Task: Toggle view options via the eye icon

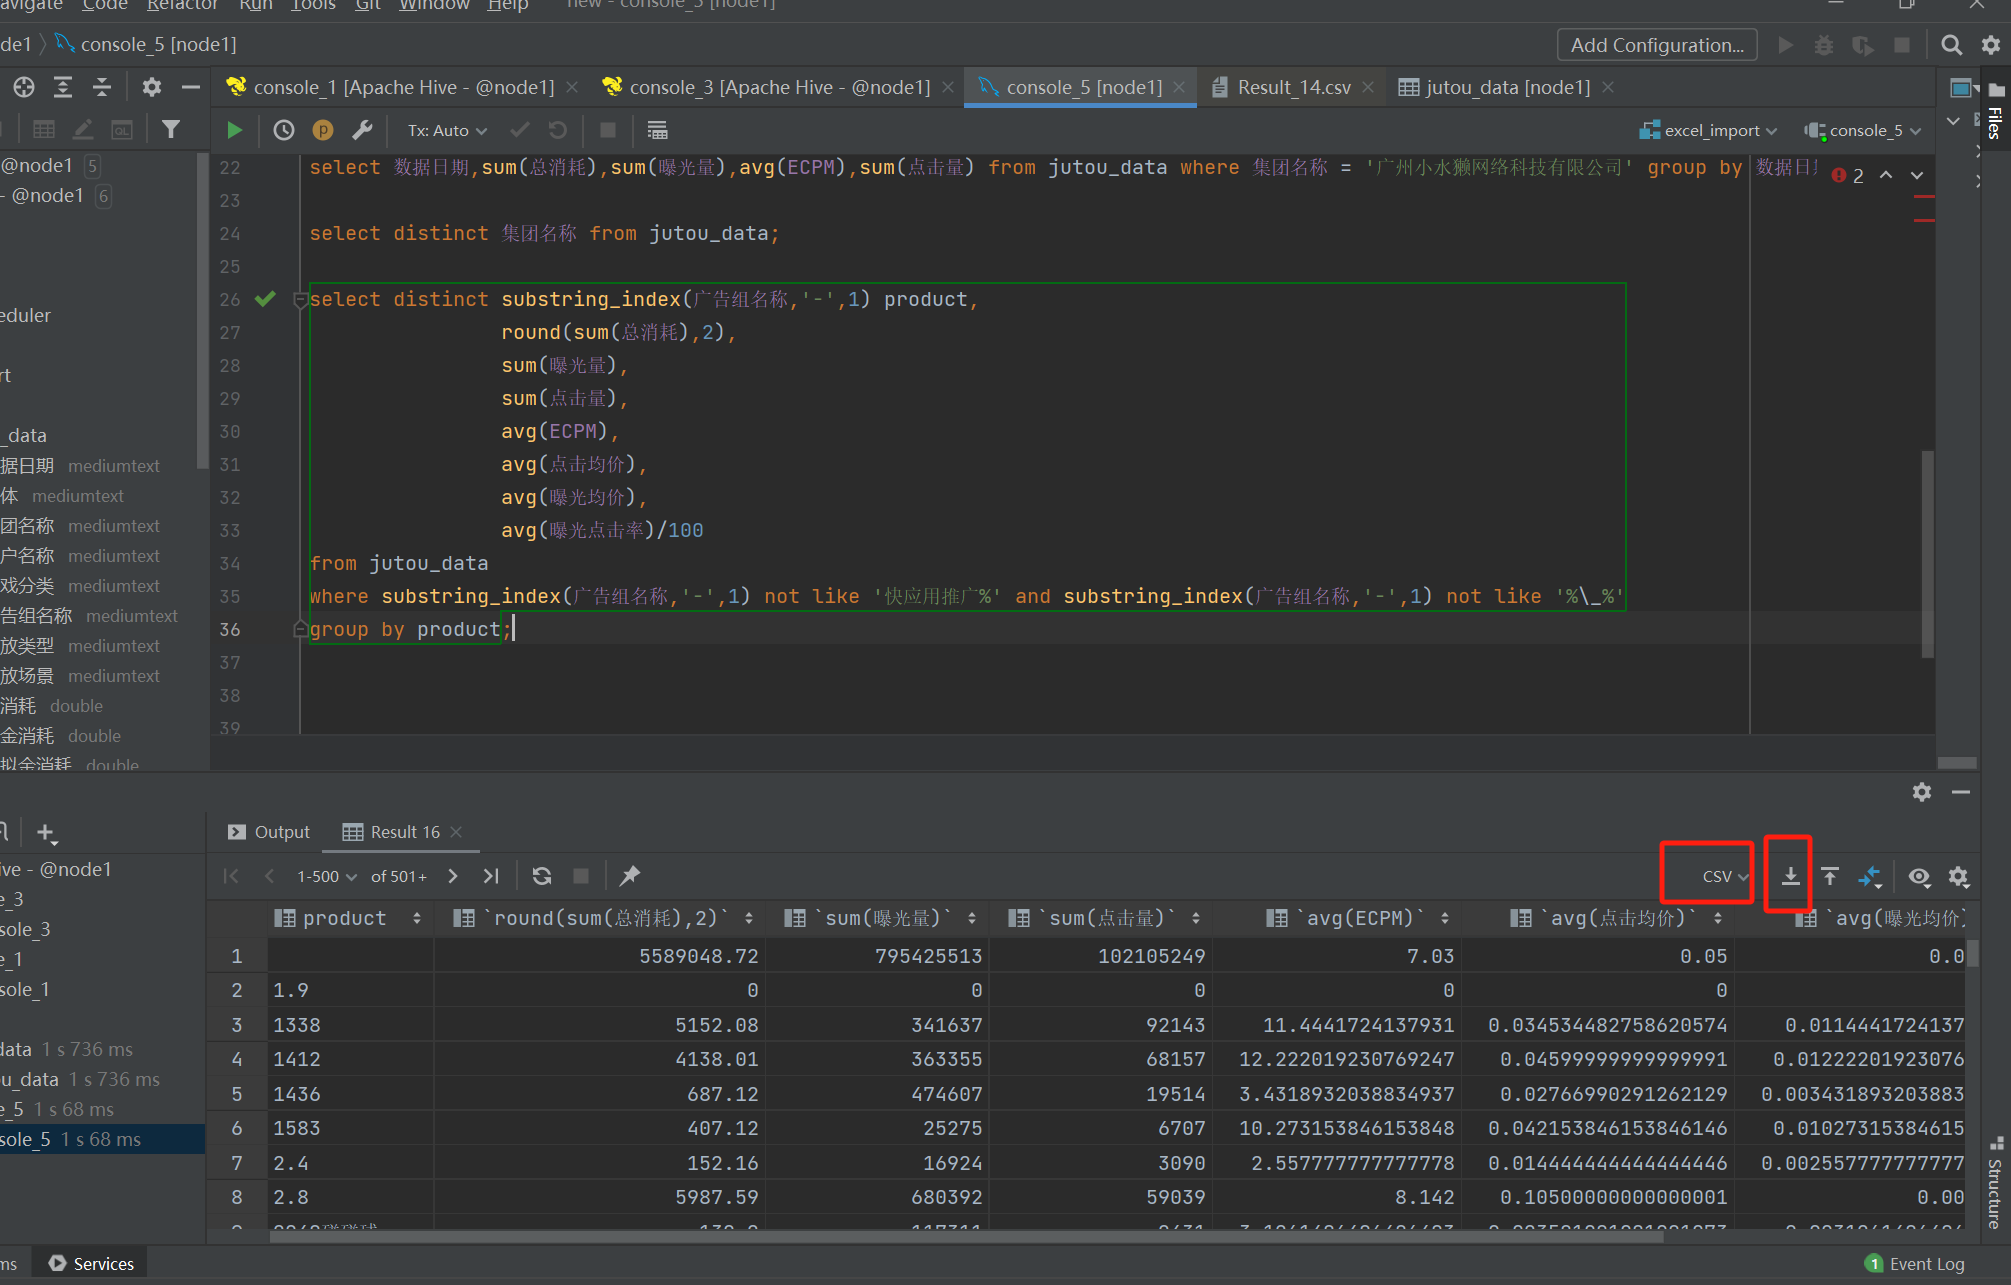Action: 1919,877
